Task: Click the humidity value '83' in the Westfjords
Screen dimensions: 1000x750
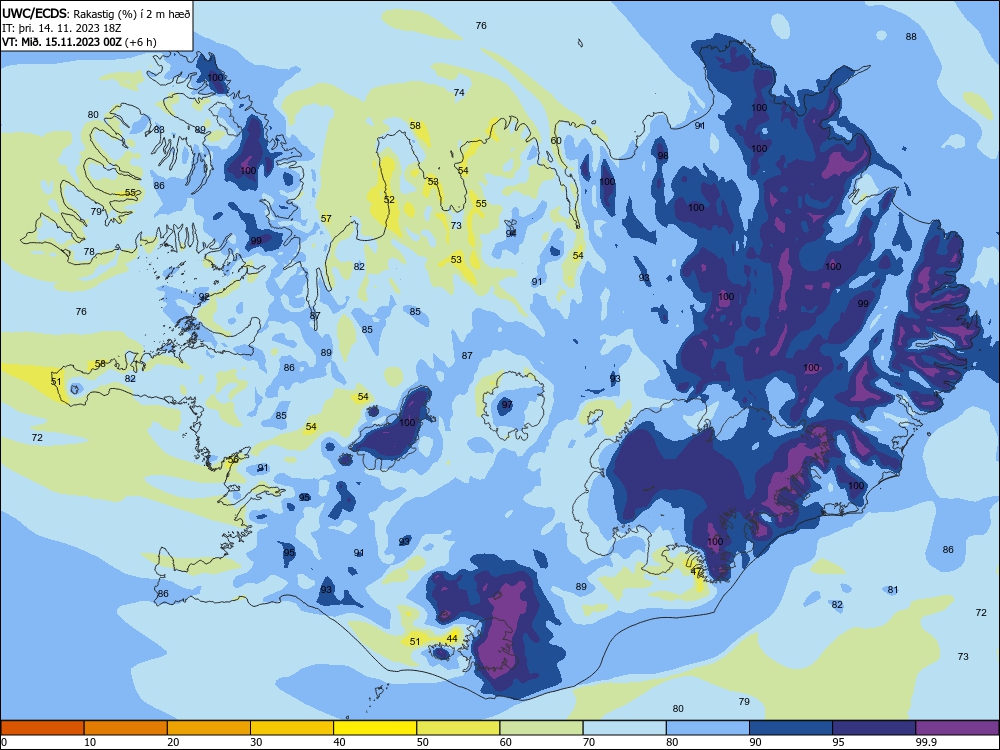Action: click(159, 129)
